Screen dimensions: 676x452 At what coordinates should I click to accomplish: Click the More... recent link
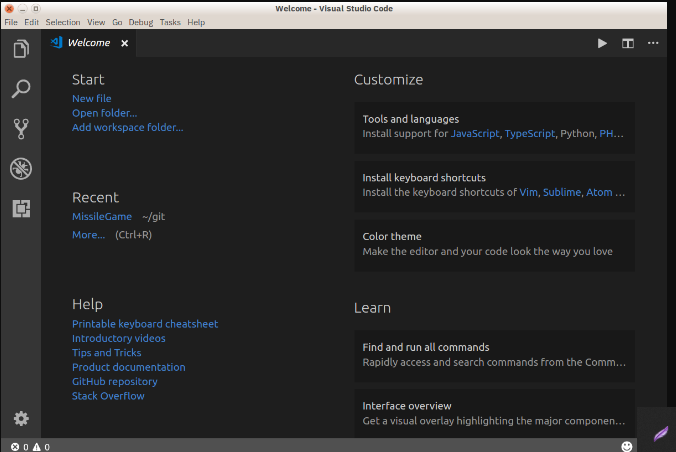pyautogui.click(x=88, y=235)
